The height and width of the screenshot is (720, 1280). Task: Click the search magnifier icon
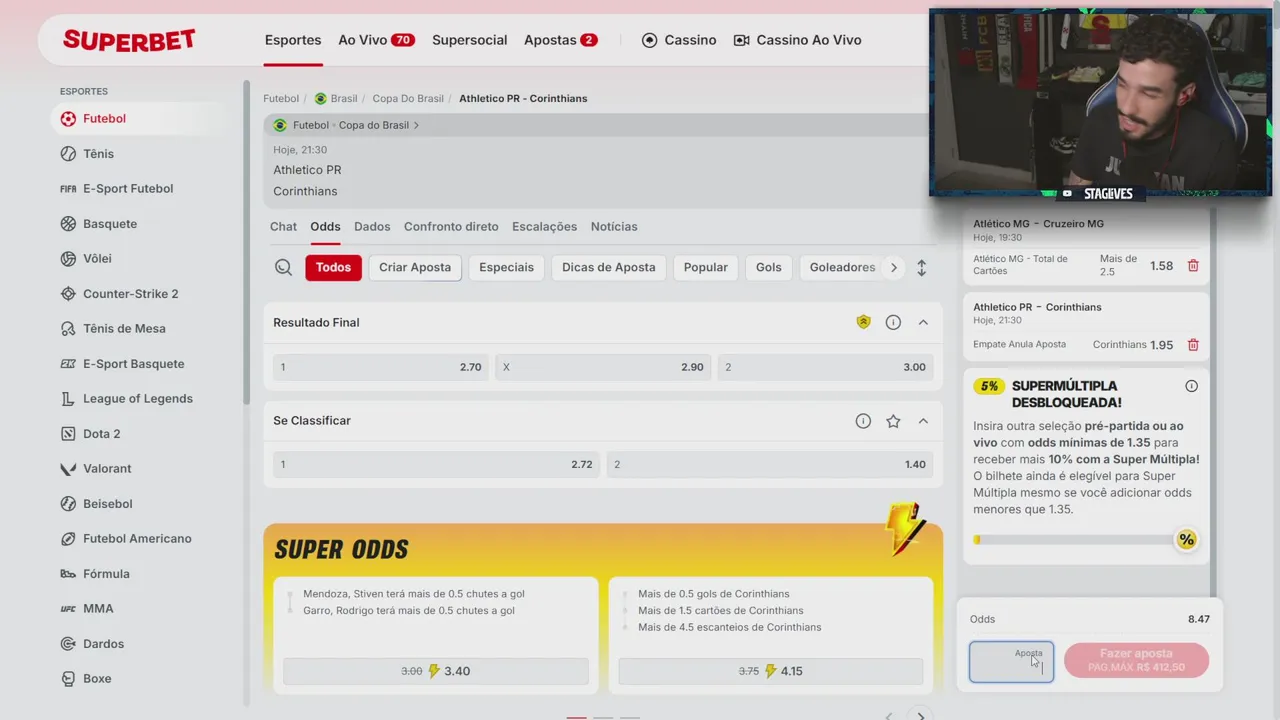pyautogui.click(x=284, y=267)
